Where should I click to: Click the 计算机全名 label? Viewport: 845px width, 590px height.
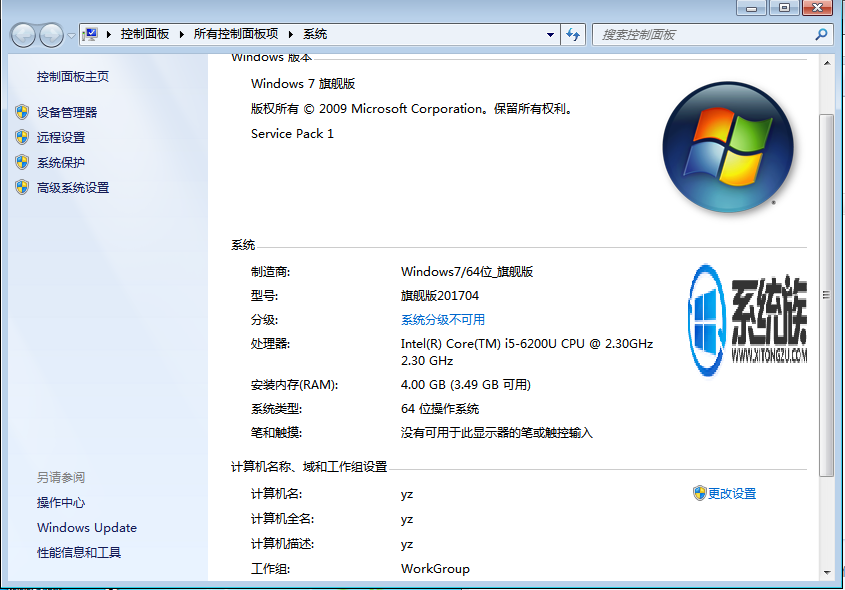[282, 519]
